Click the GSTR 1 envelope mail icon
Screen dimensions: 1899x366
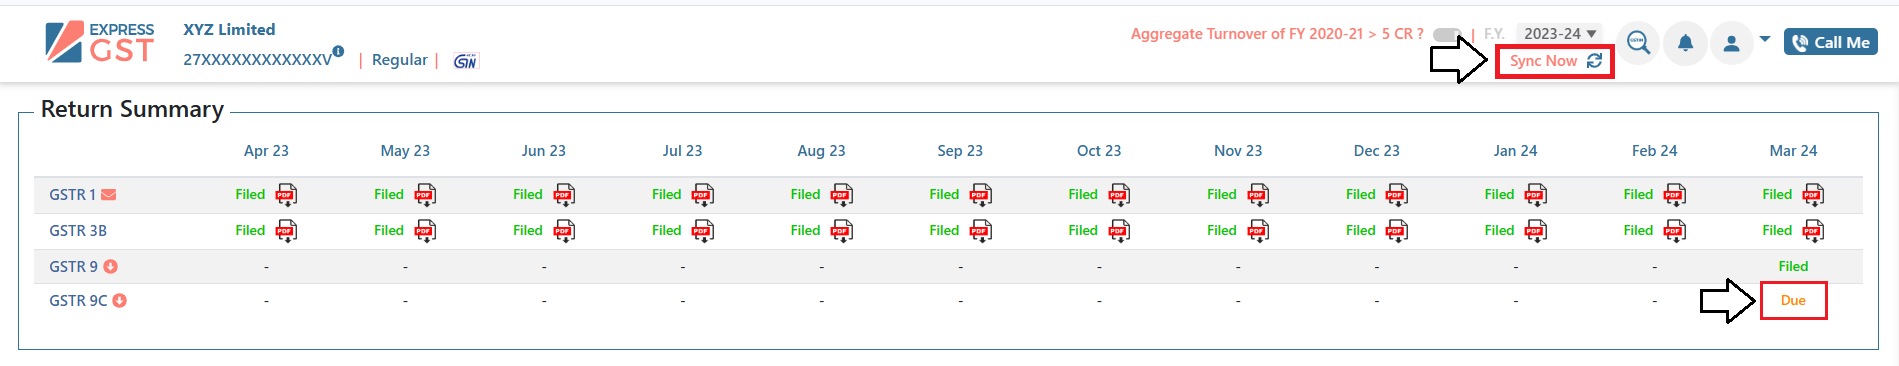point(109,195)
